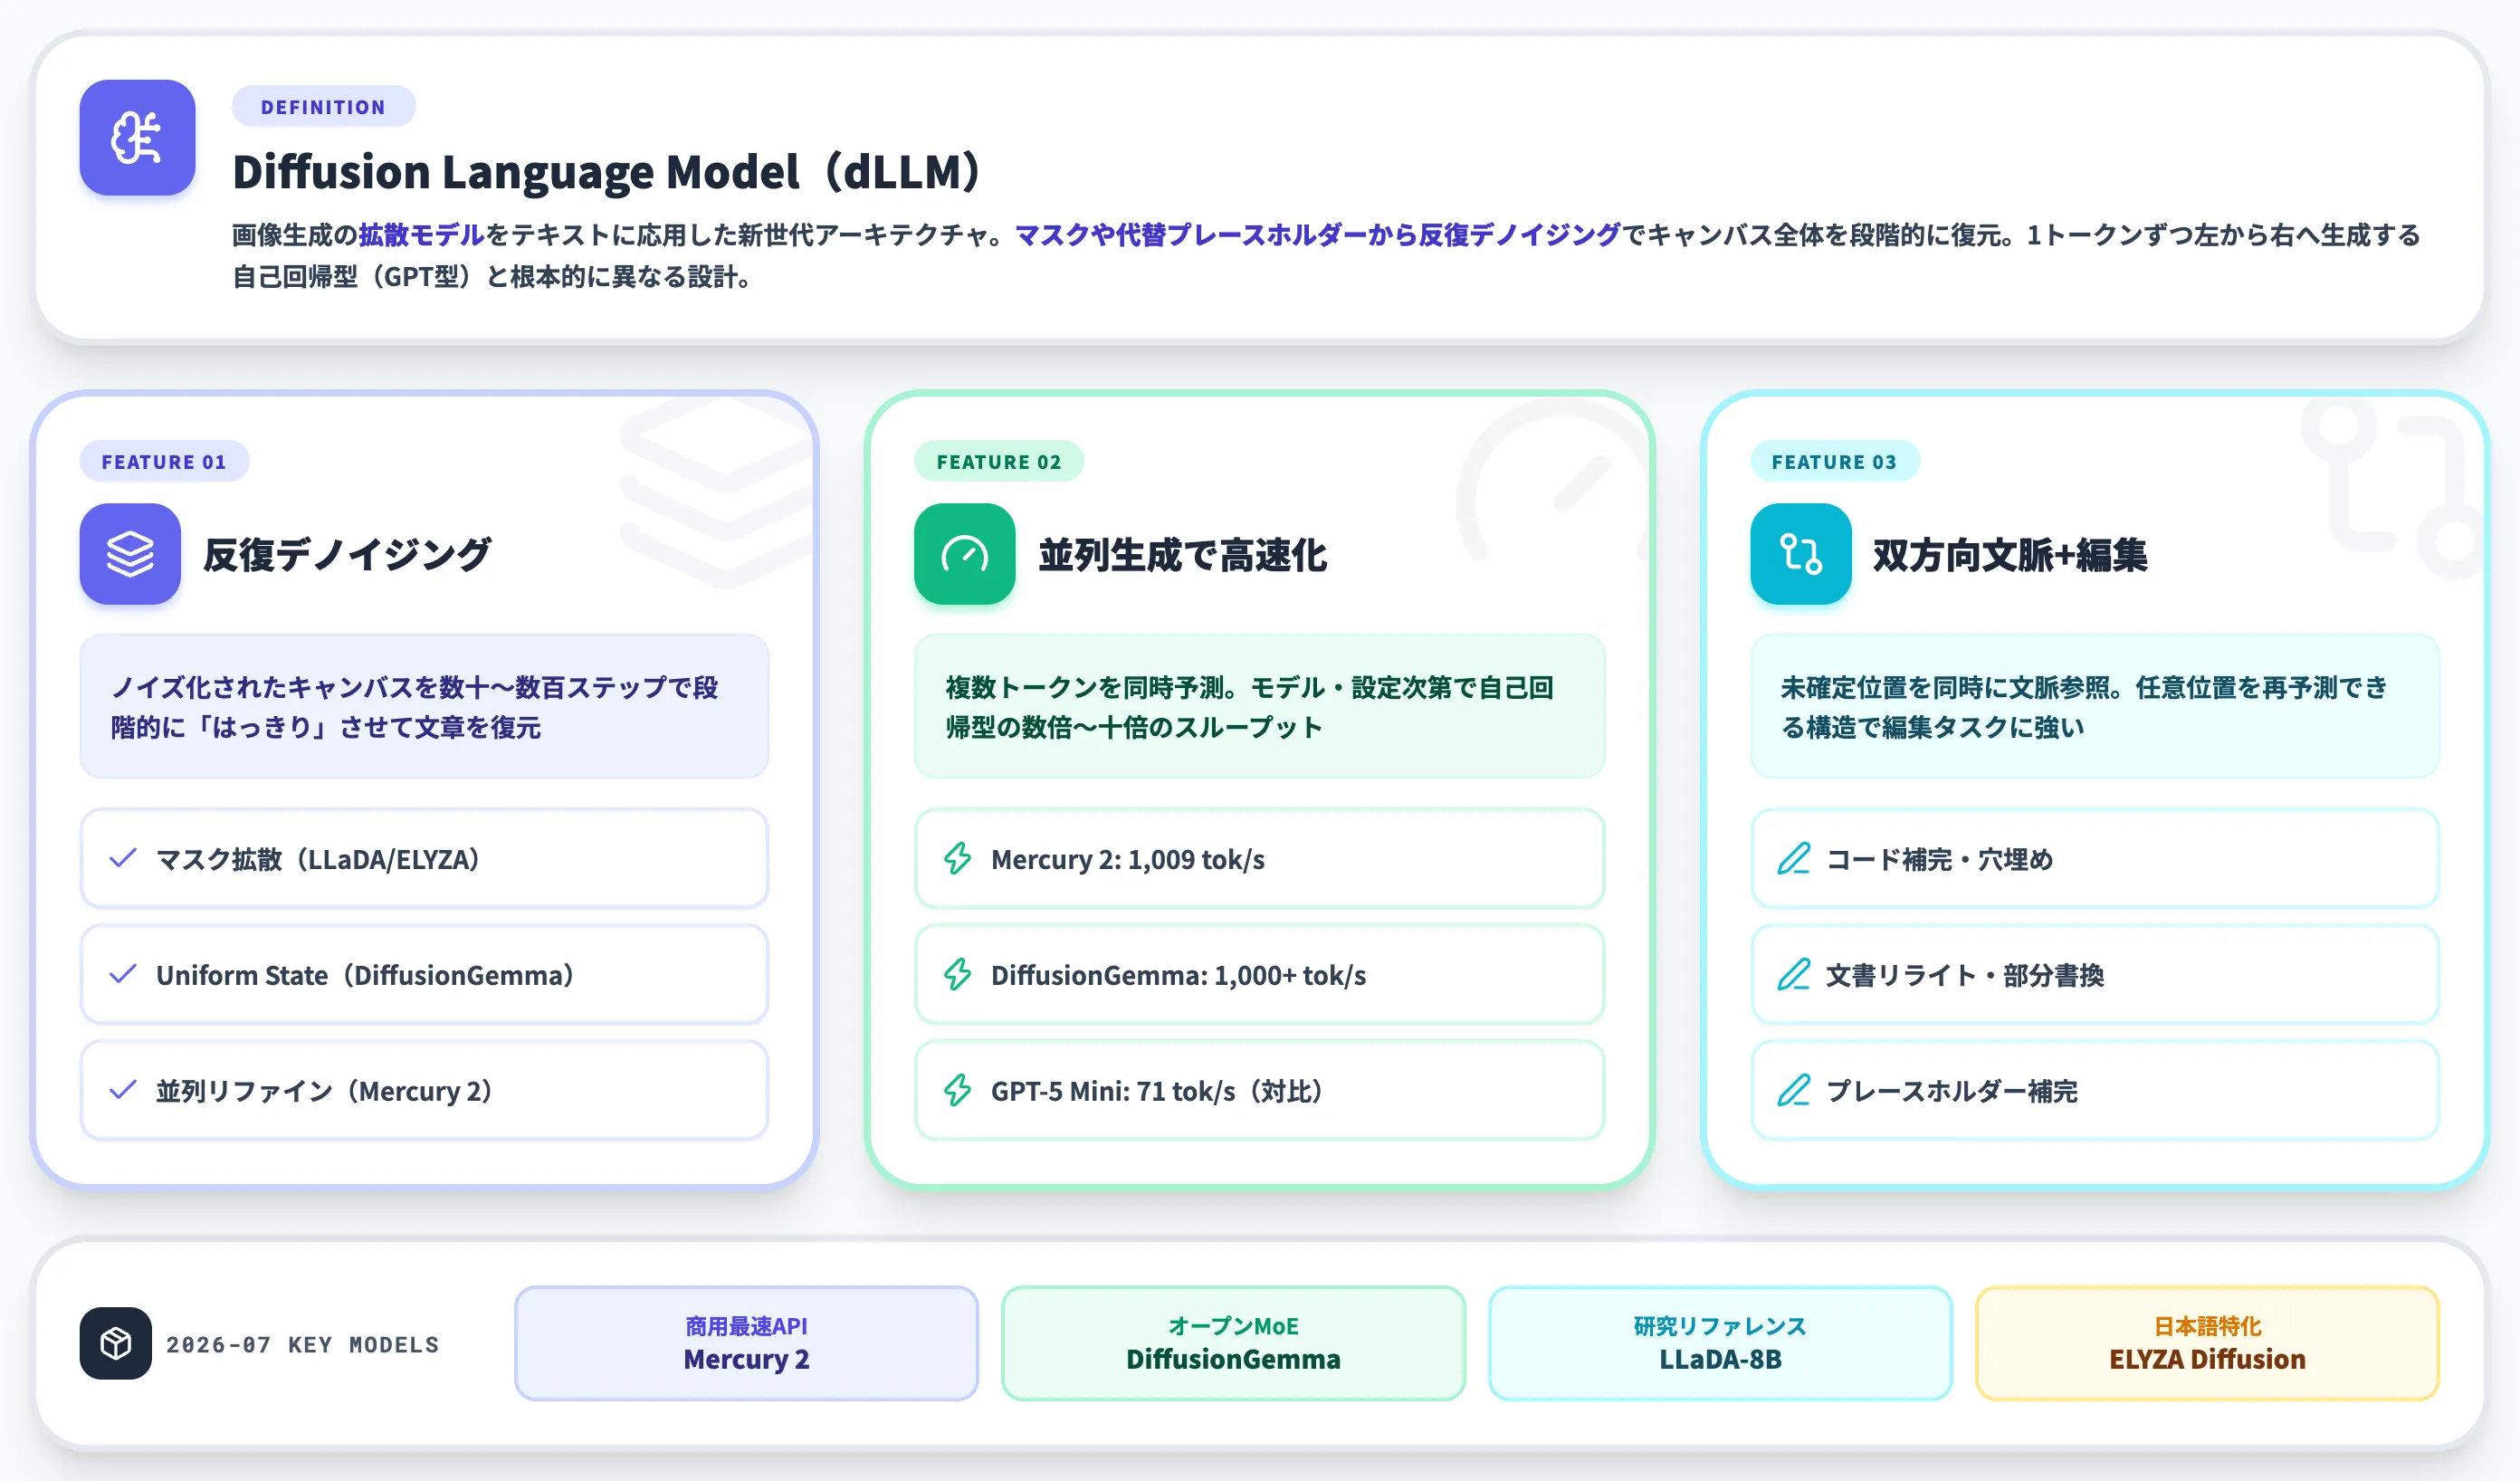Image resolution: width=2520 pixels, height=1481 pixels.
Task: Click the GPT-5 Mini: 71 tok/s（対比） item
Action: click(x=1259, y=1090)
